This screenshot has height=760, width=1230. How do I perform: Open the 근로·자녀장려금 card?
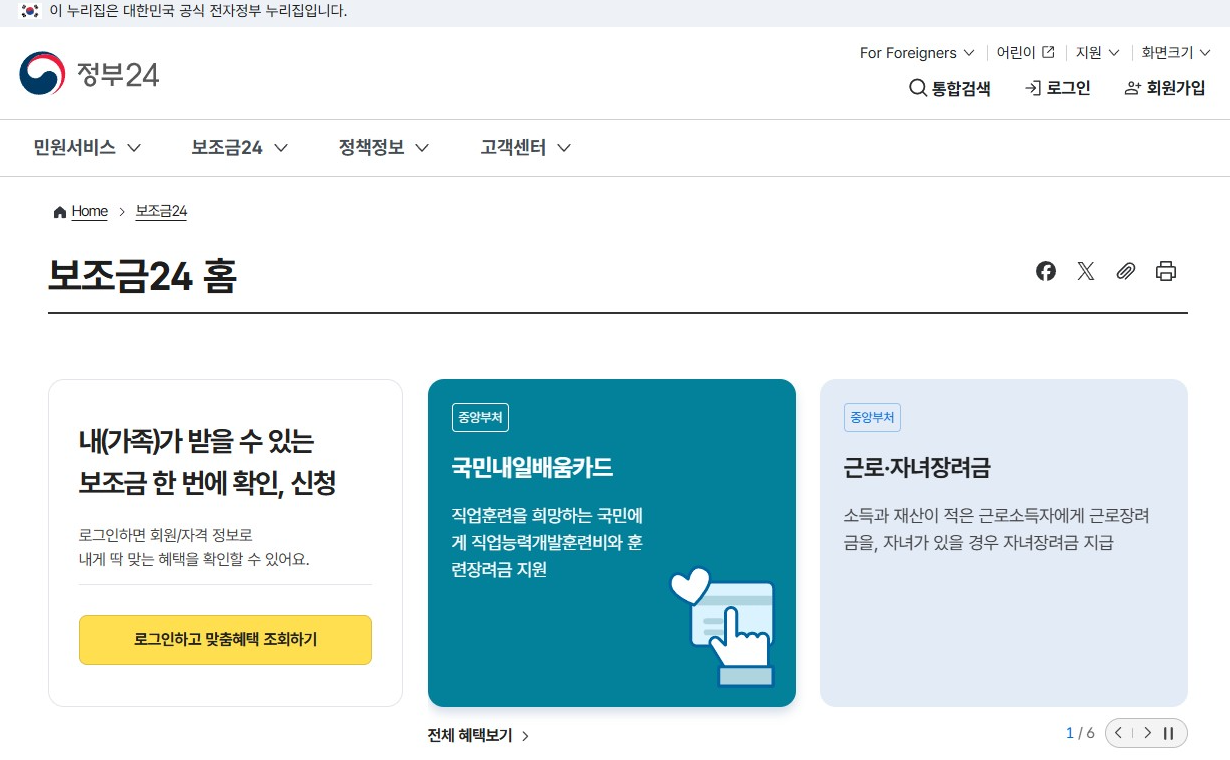click(x=1004, y=543)
